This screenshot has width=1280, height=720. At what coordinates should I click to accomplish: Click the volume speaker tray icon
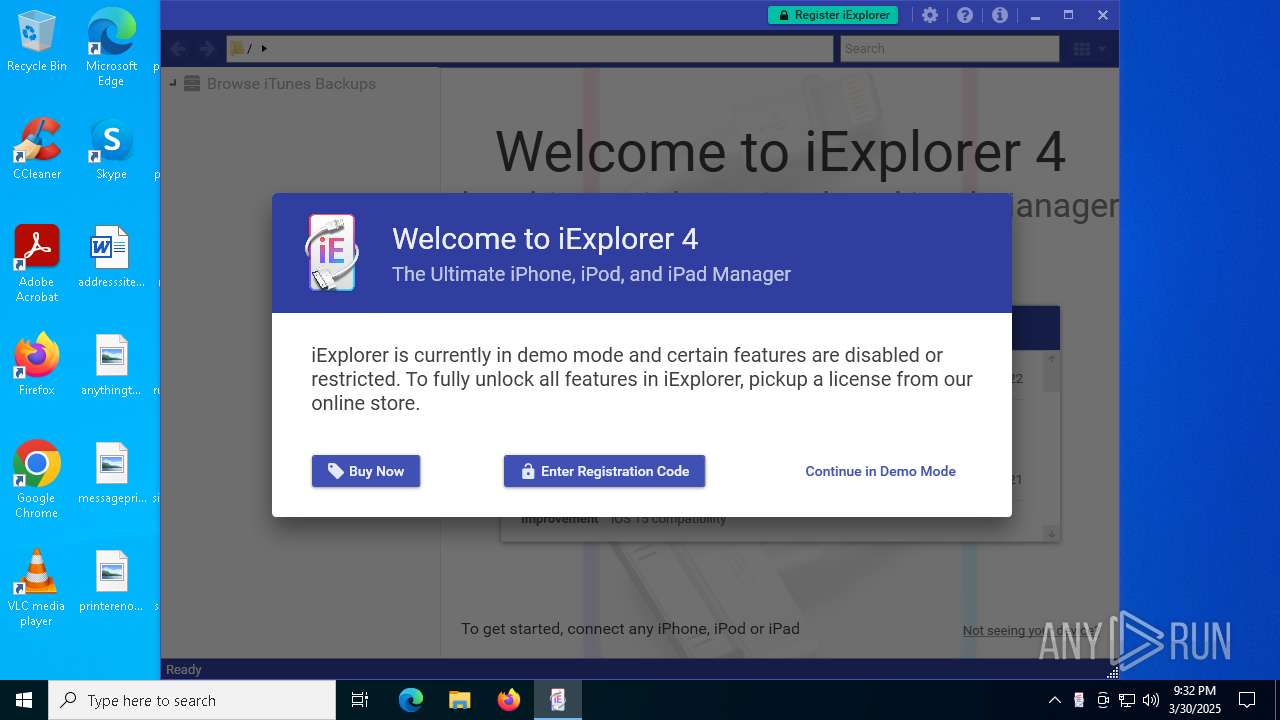(1151, 700)
